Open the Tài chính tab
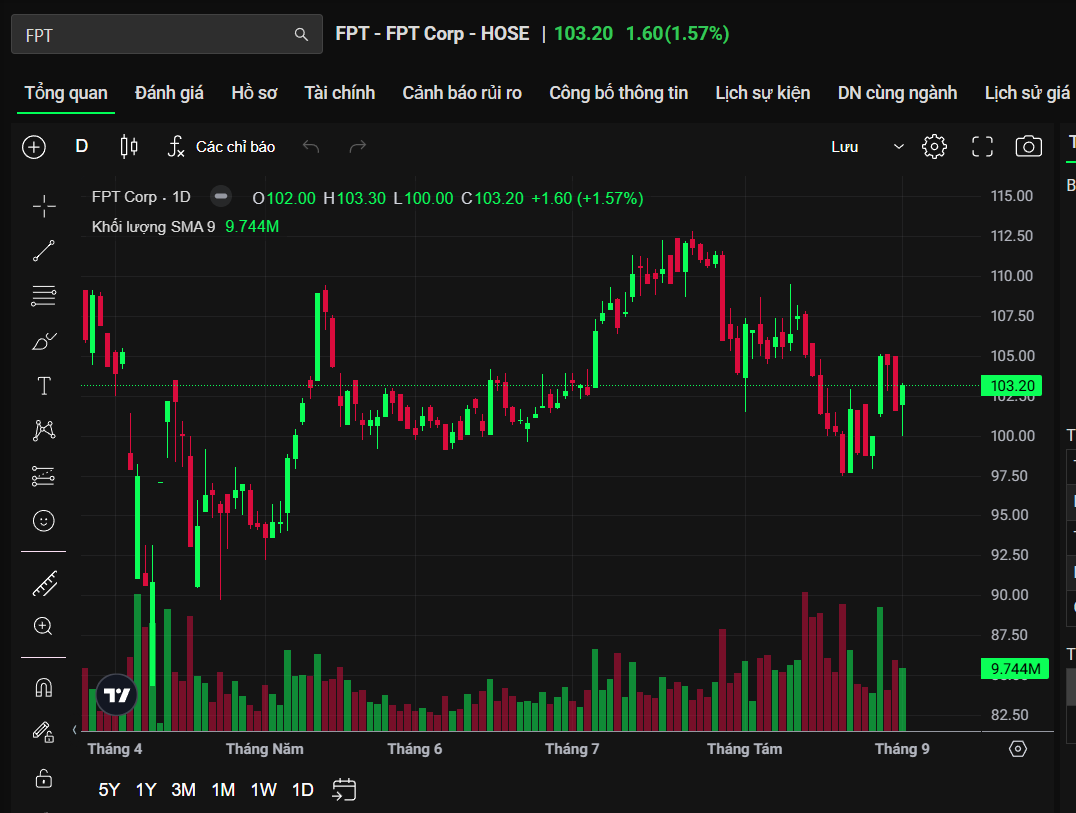The image size is (1076, 813). pyautogui.click(x=340, y=93)
